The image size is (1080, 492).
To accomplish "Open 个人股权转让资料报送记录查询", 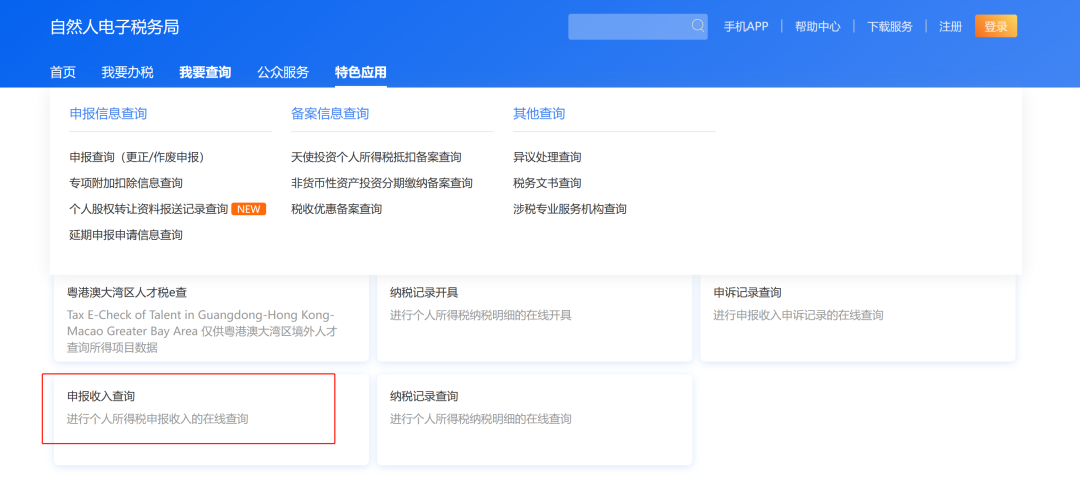I will [x=149, y=209].
